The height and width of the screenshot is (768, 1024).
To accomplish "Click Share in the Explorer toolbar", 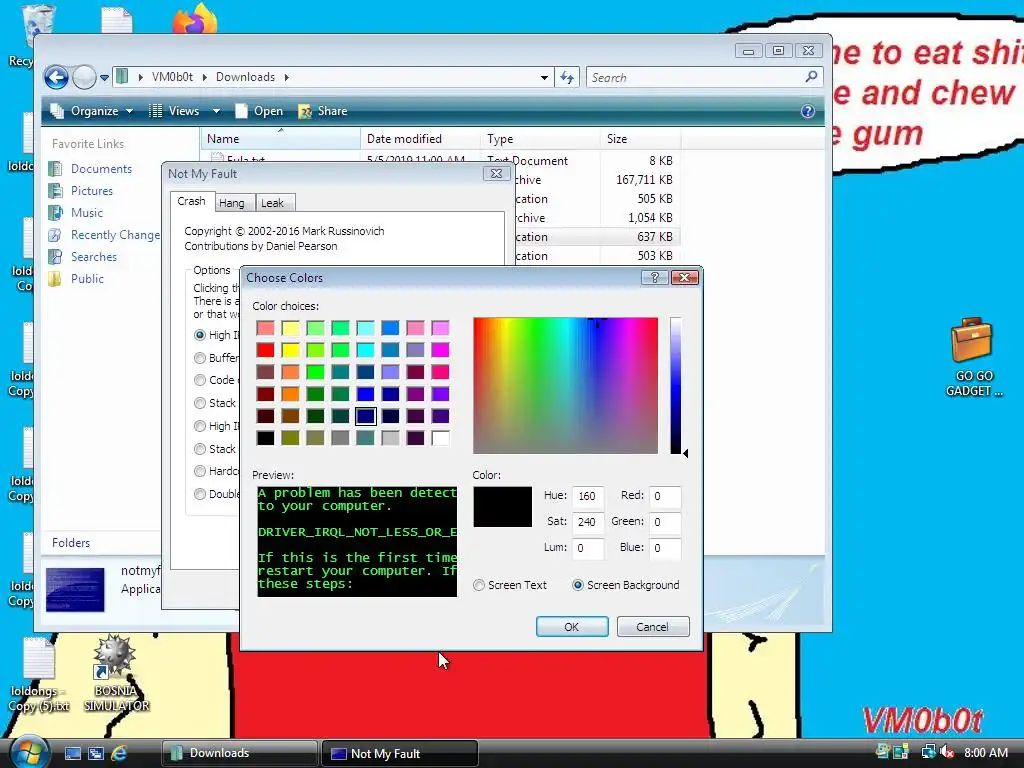I will [x=323, y=111].
